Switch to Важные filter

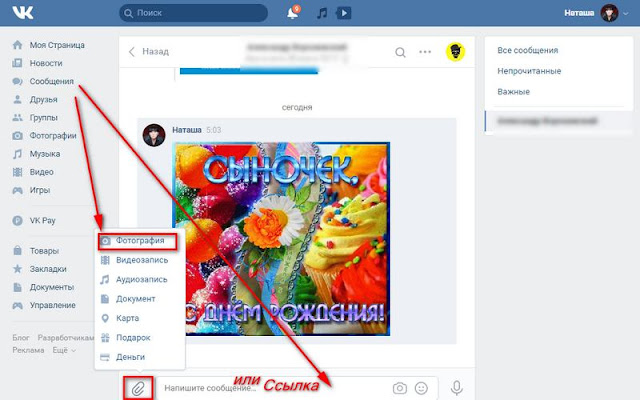[513, 92]
